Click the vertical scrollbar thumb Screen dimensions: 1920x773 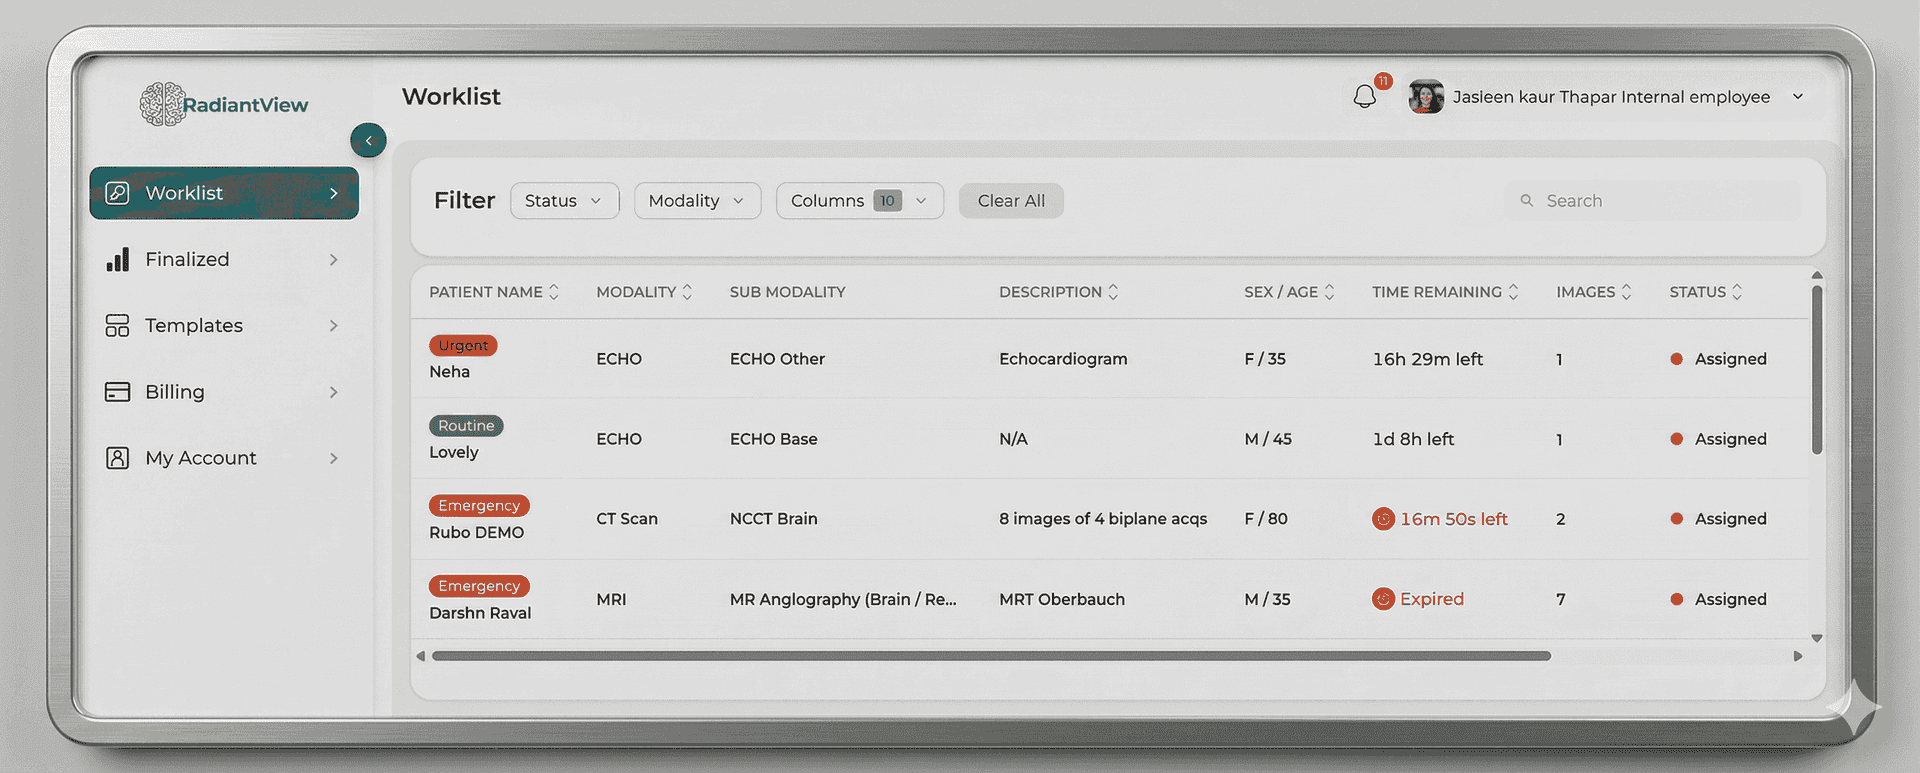[1817, 370]
